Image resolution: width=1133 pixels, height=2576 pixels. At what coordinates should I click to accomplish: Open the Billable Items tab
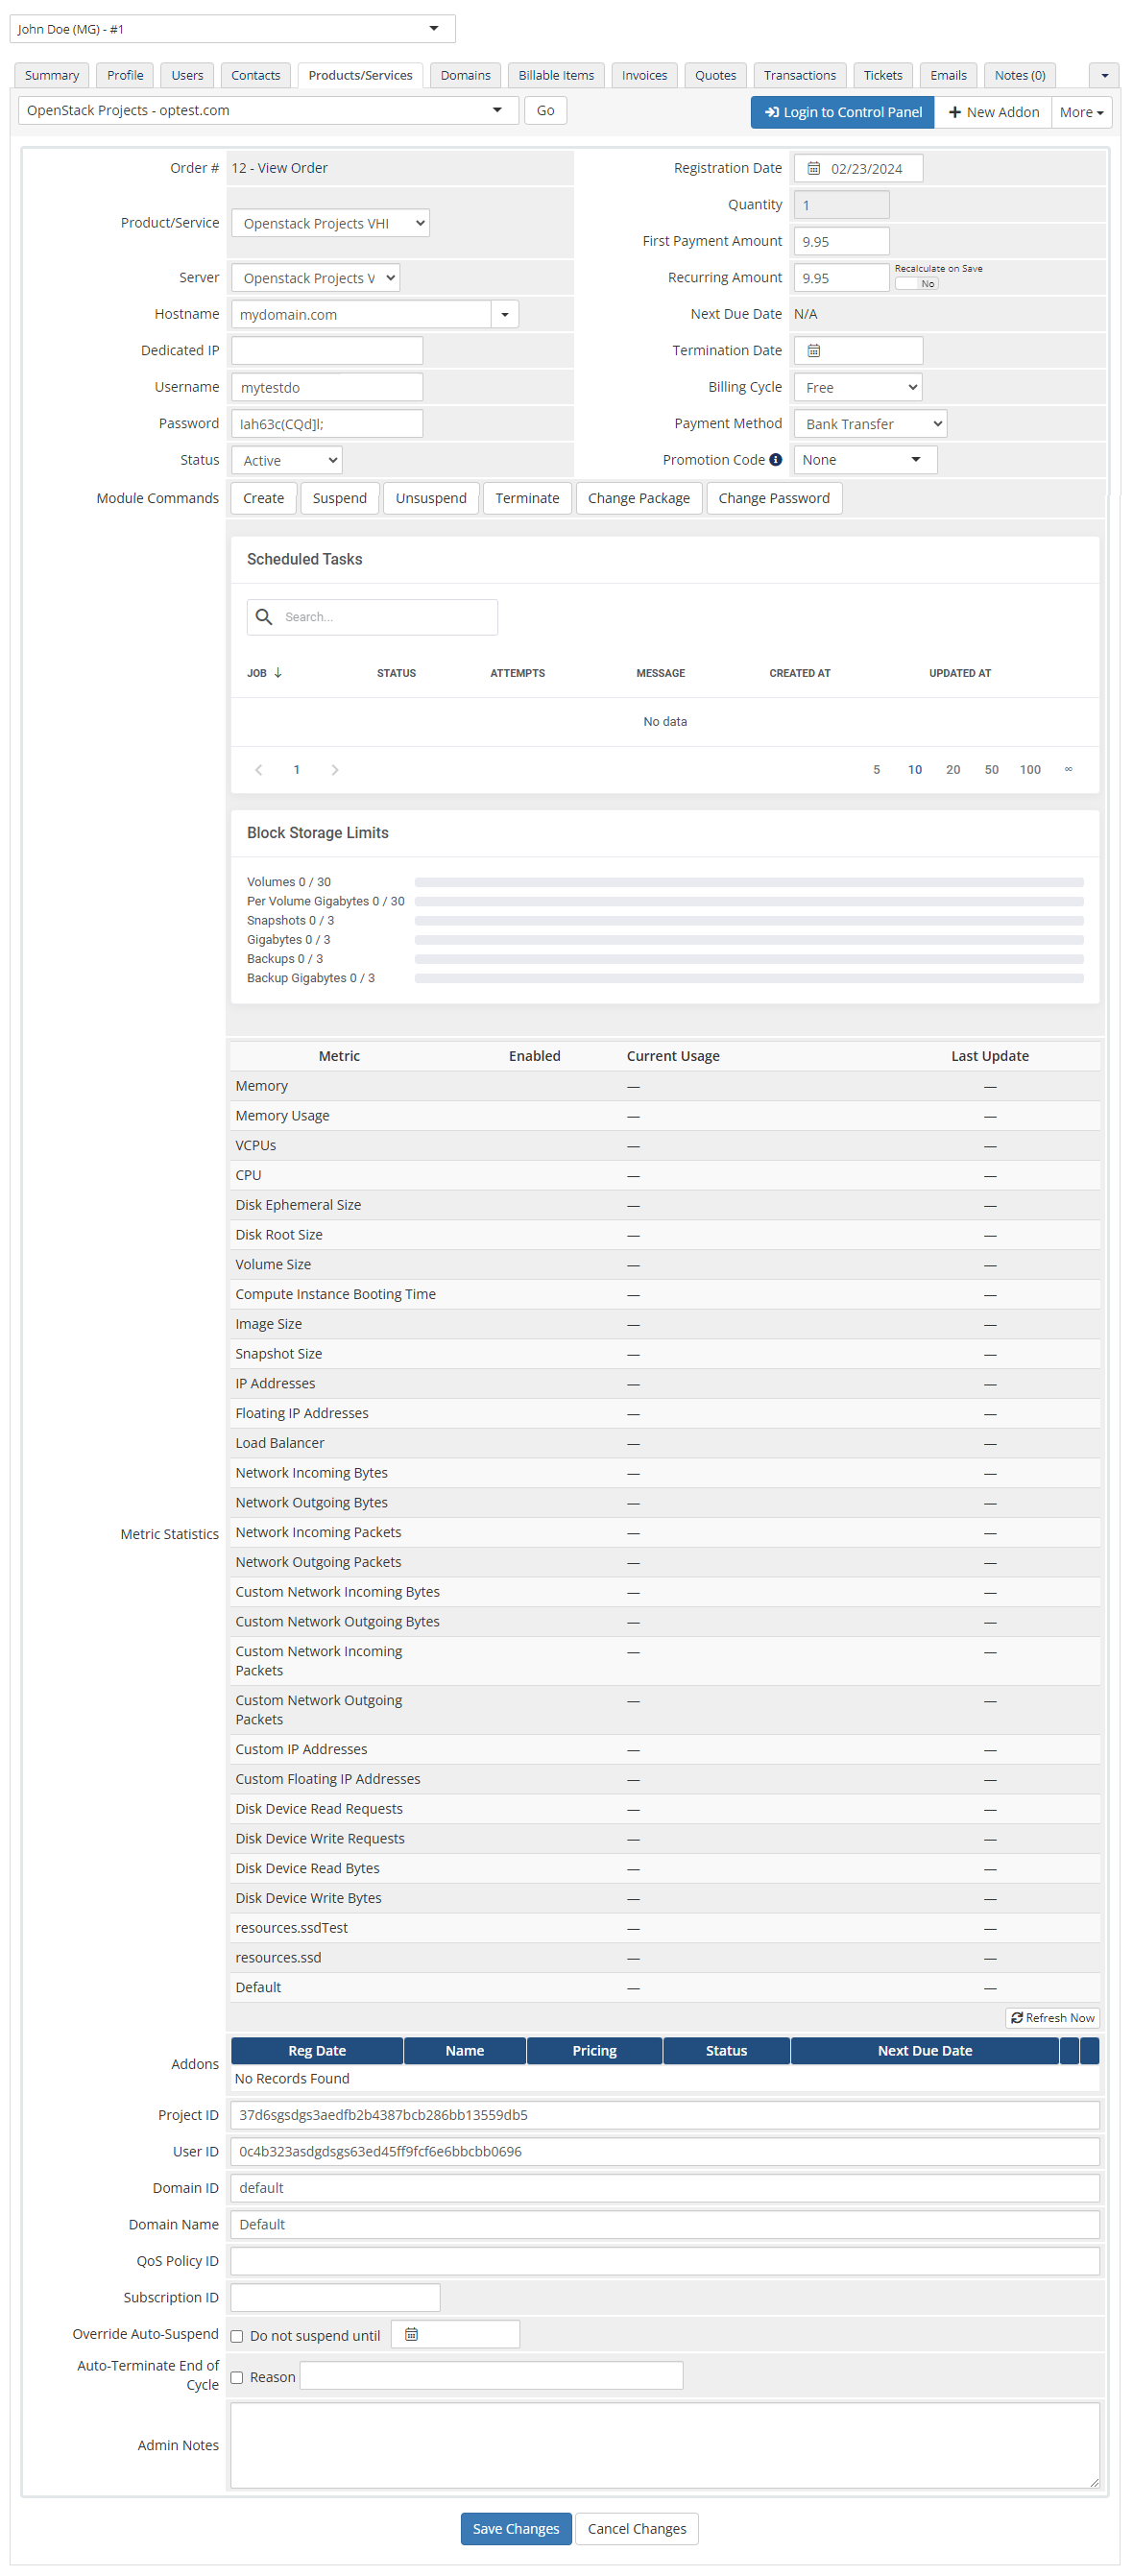tap(556, 75)
